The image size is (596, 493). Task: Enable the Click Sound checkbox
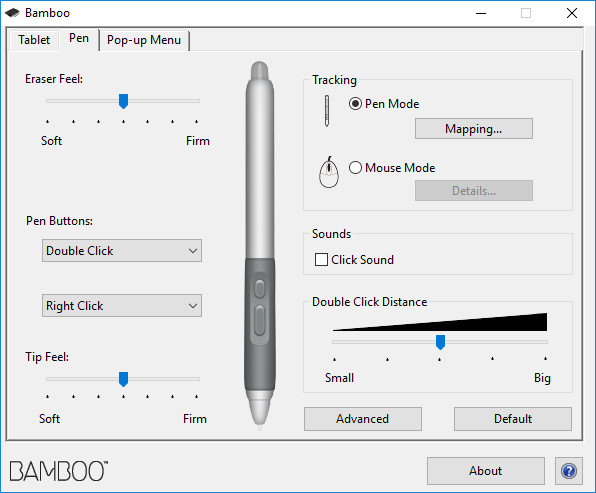pos(321,260)
